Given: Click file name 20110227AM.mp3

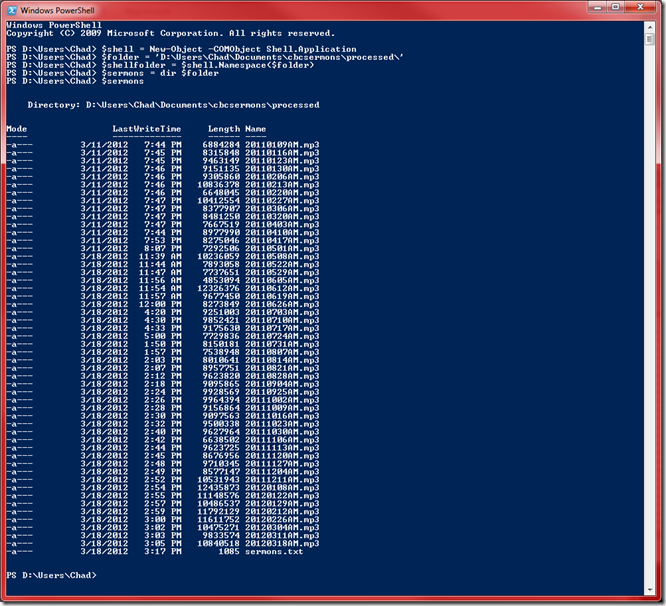Looking at the screenshot, I should (282, 200).
